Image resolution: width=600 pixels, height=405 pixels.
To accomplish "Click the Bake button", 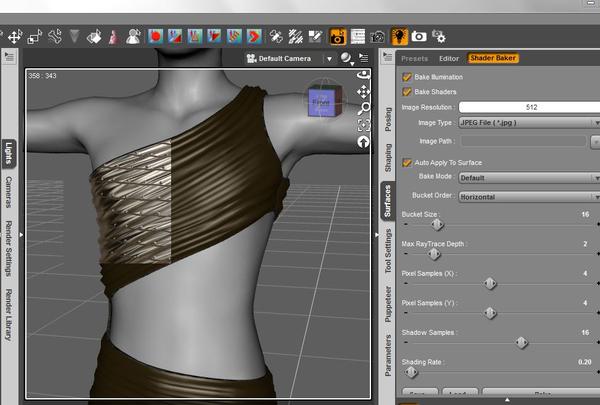I will click(541, 393).
